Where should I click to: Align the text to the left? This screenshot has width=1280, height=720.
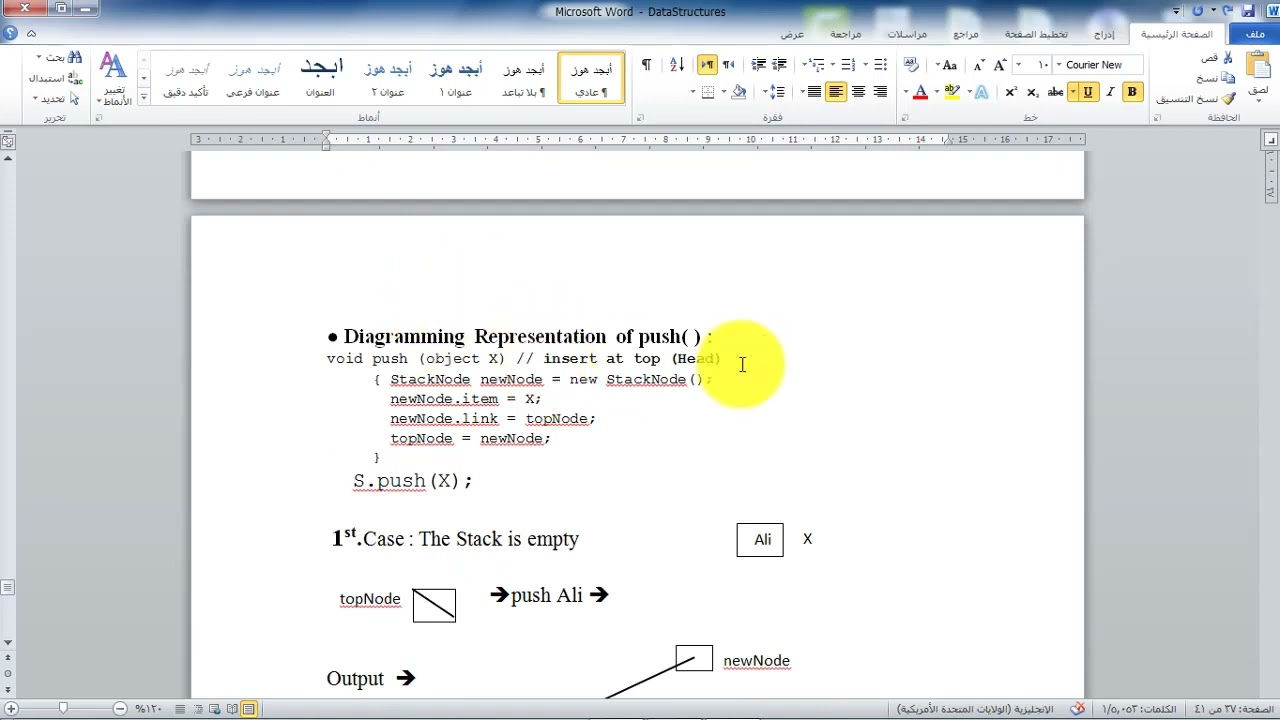tap(836, 92)
